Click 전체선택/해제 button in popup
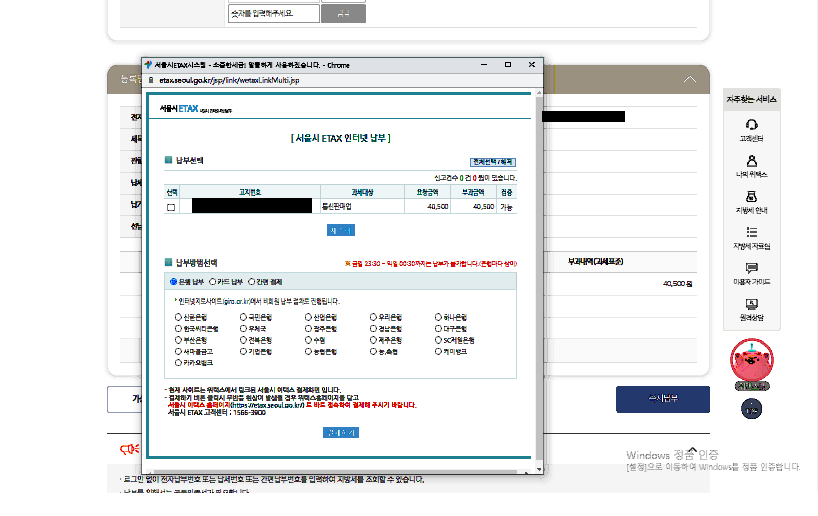The width and height of the screenshot is (818, 516). pos(492,162)
